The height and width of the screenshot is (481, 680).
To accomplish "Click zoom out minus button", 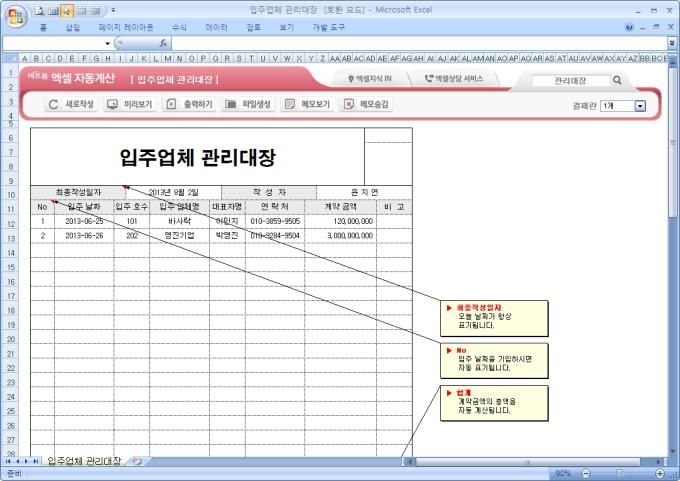I will pos(585,474).
